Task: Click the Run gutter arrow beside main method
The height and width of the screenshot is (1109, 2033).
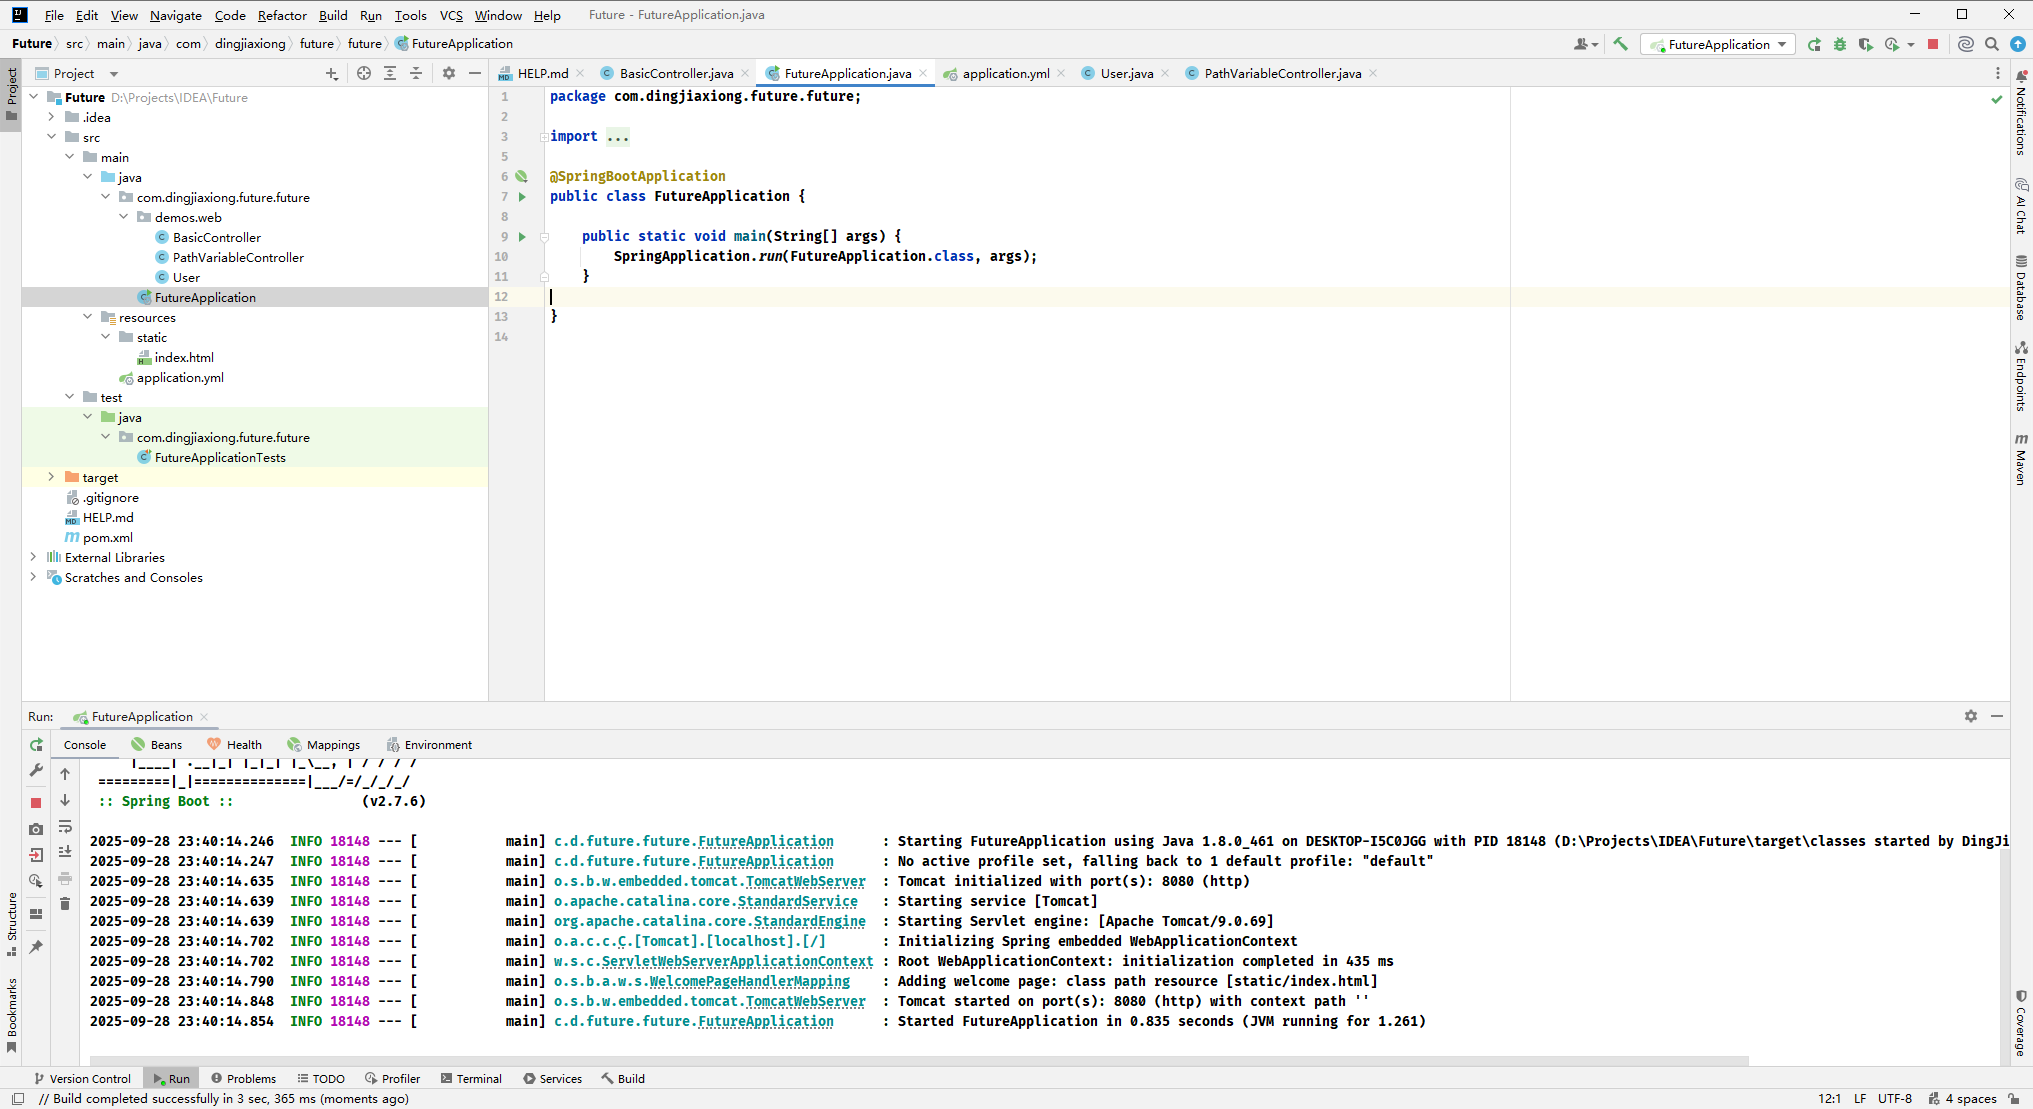Action: click(522, 237)
